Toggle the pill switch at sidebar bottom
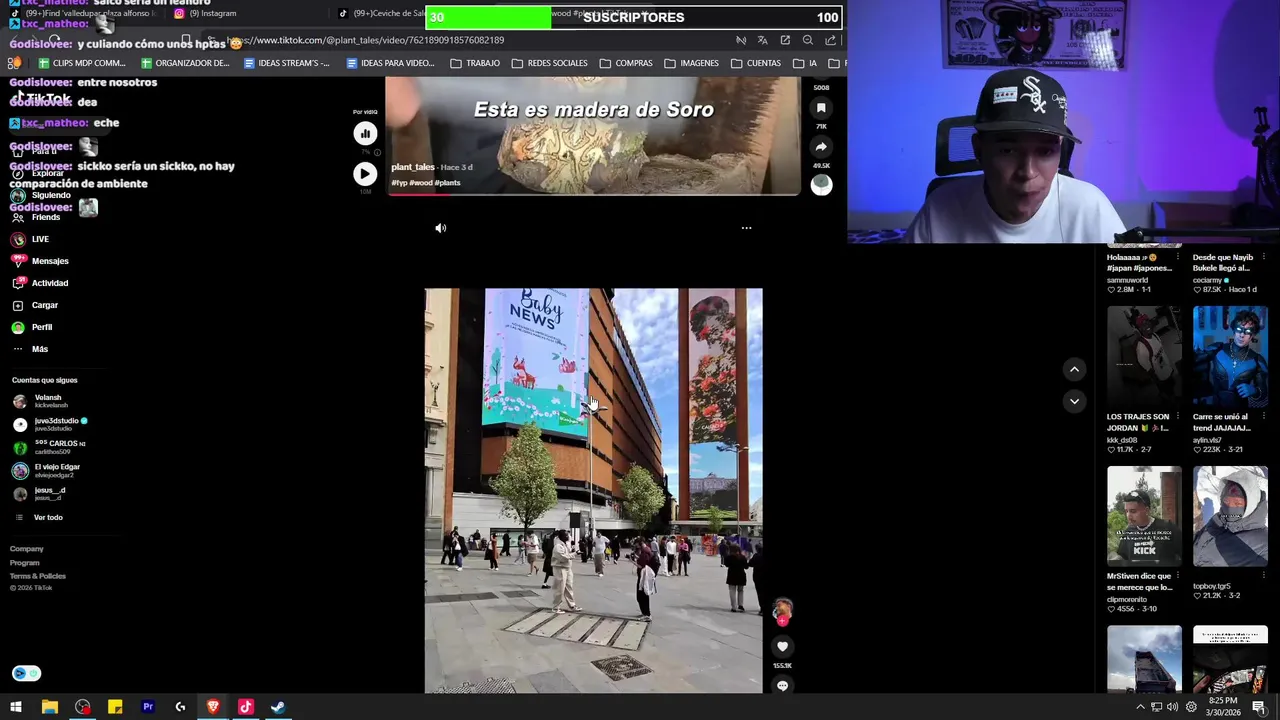Image resolution: width=1280 pixels, height=720 pixels. 26,673
